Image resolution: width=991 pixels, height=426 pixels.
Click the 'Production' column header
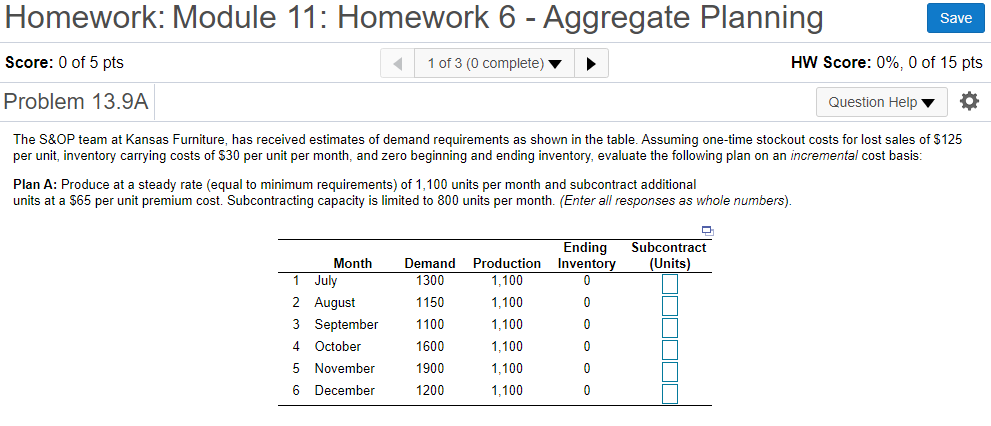507,264
